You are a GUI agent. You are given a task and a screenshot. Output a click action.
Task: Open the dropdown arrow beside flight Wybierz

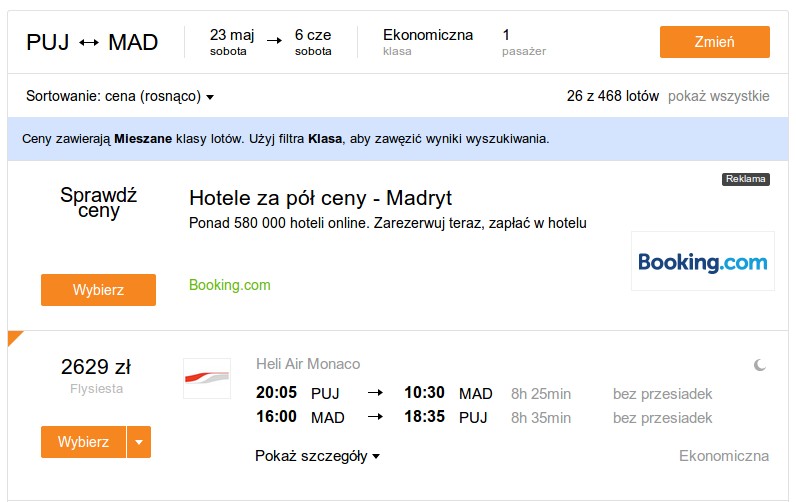[139, 442]
